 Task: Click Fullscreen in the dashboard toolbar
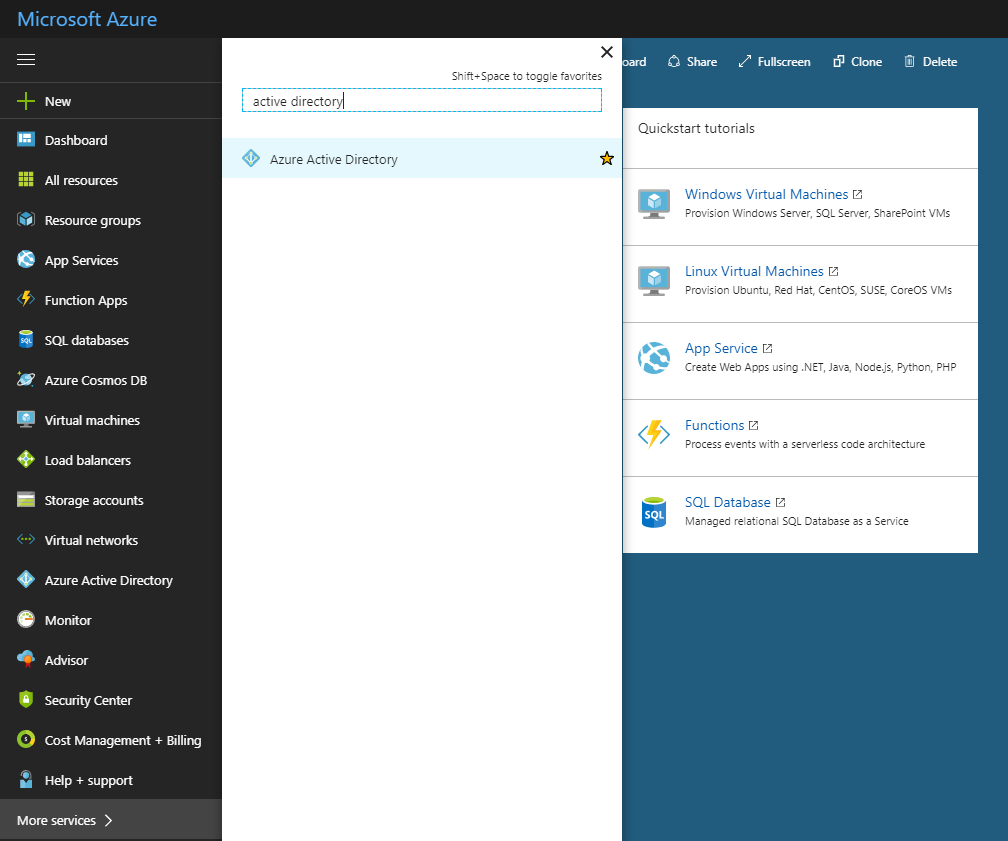tap(775, 62)
